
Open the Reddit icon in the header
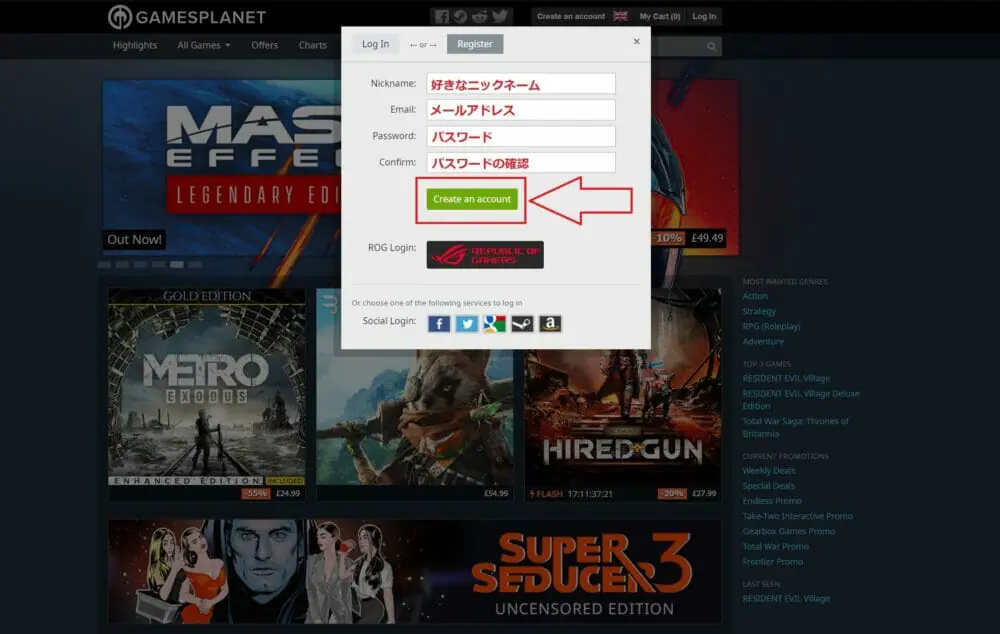point(480,16)
